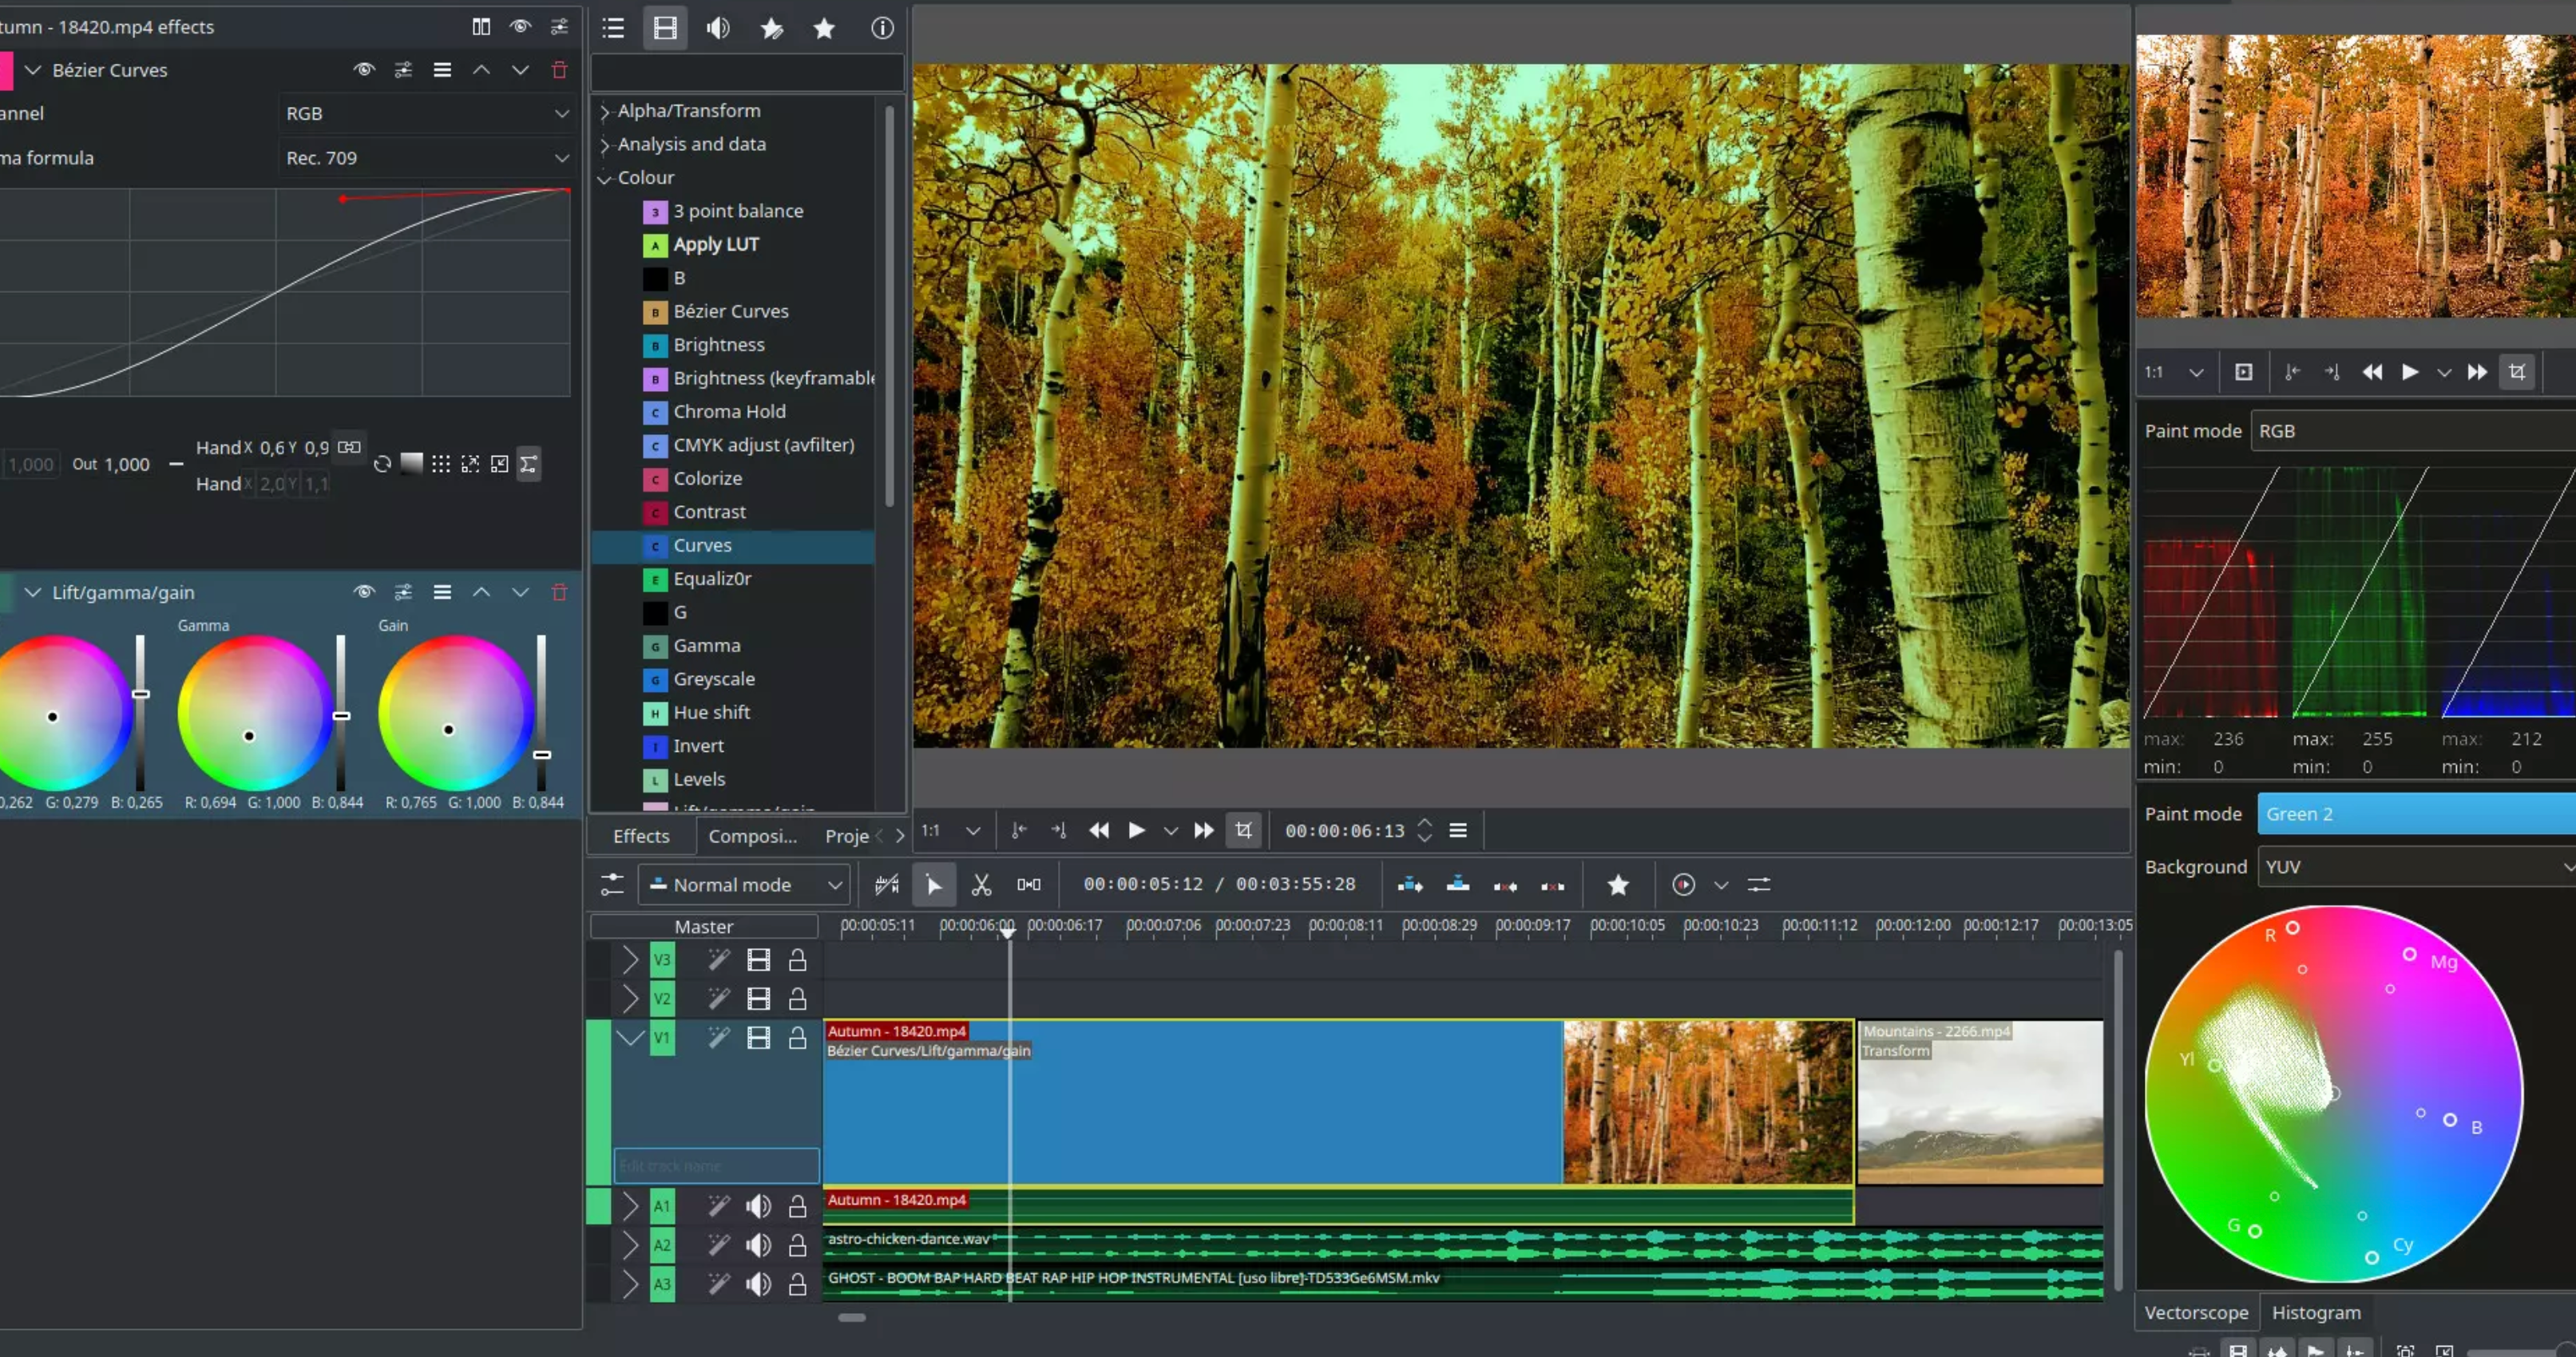Toggle video visibility for track V2
This screenshot has width=2576, height=1357.
click(x=758, y=999)
